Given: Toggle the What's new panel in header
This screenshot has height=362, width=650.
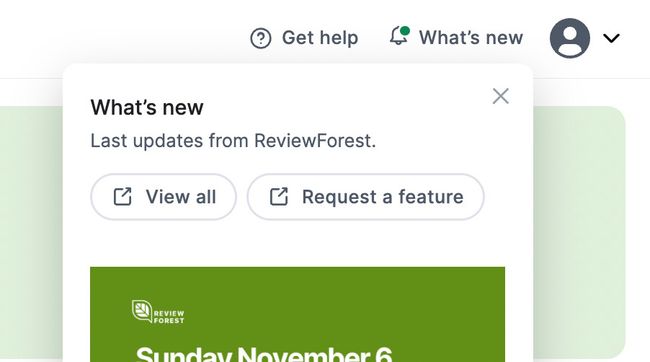Looking at the screenshot, I should (x=456, y=37).
